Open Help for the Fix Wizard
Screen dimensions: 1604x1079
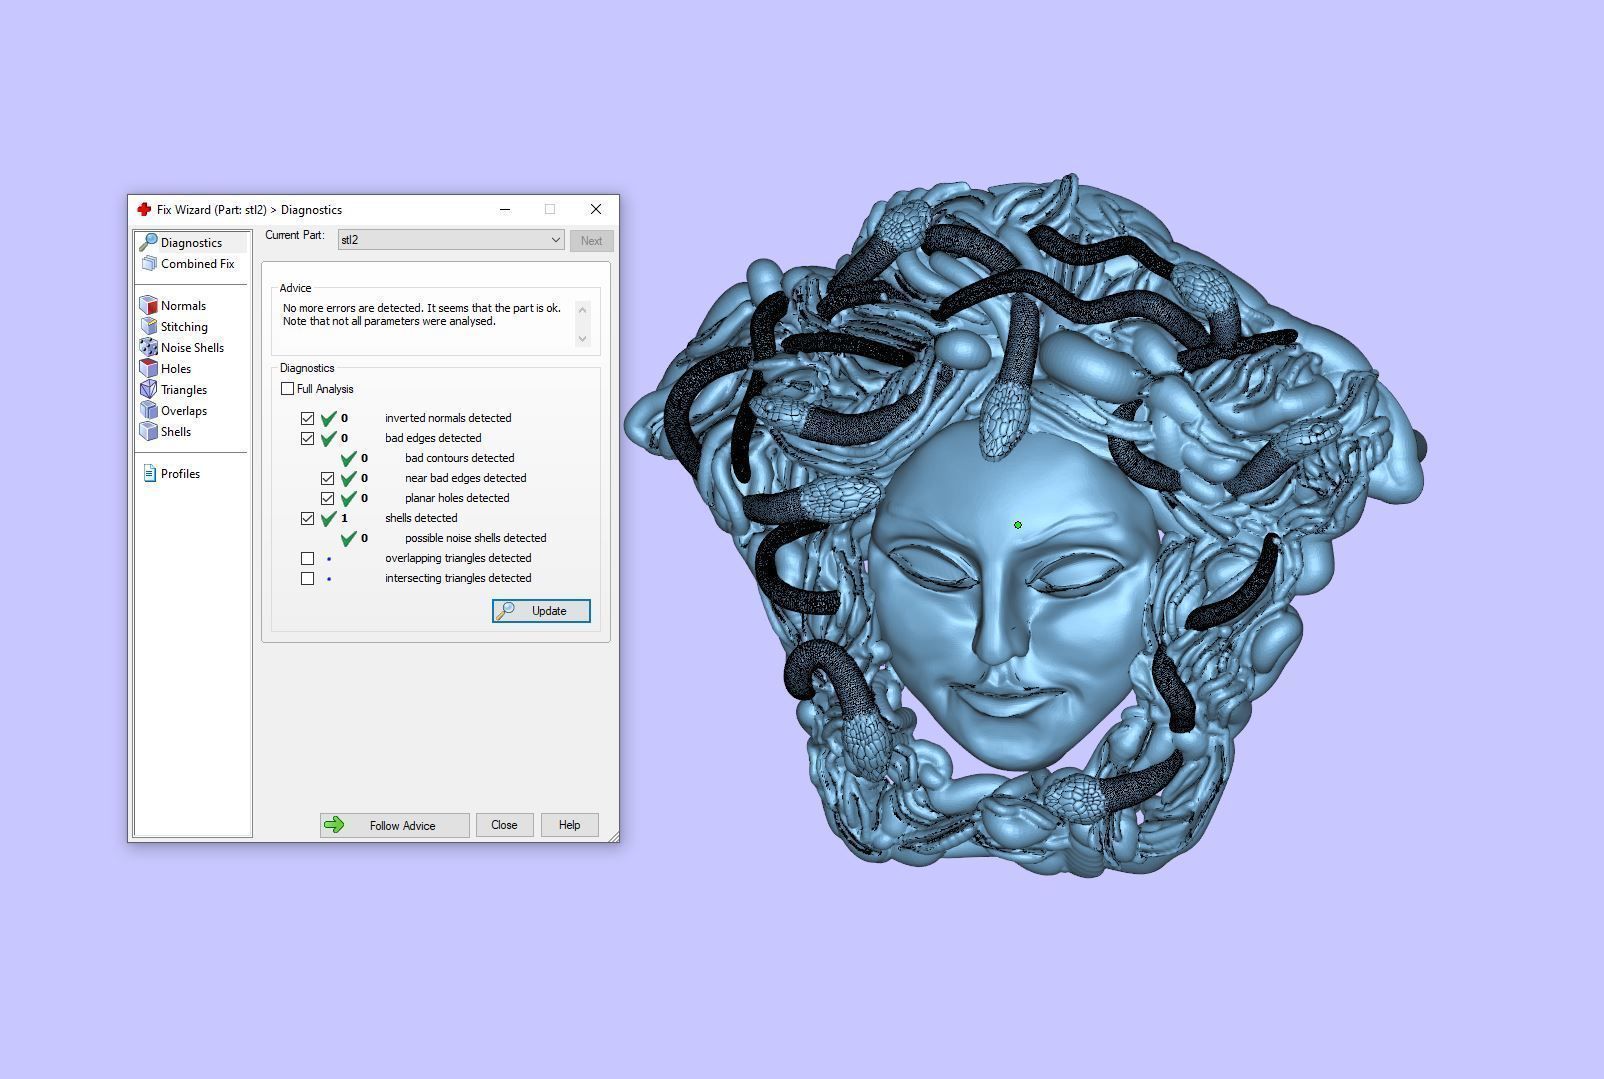[569, 825]
